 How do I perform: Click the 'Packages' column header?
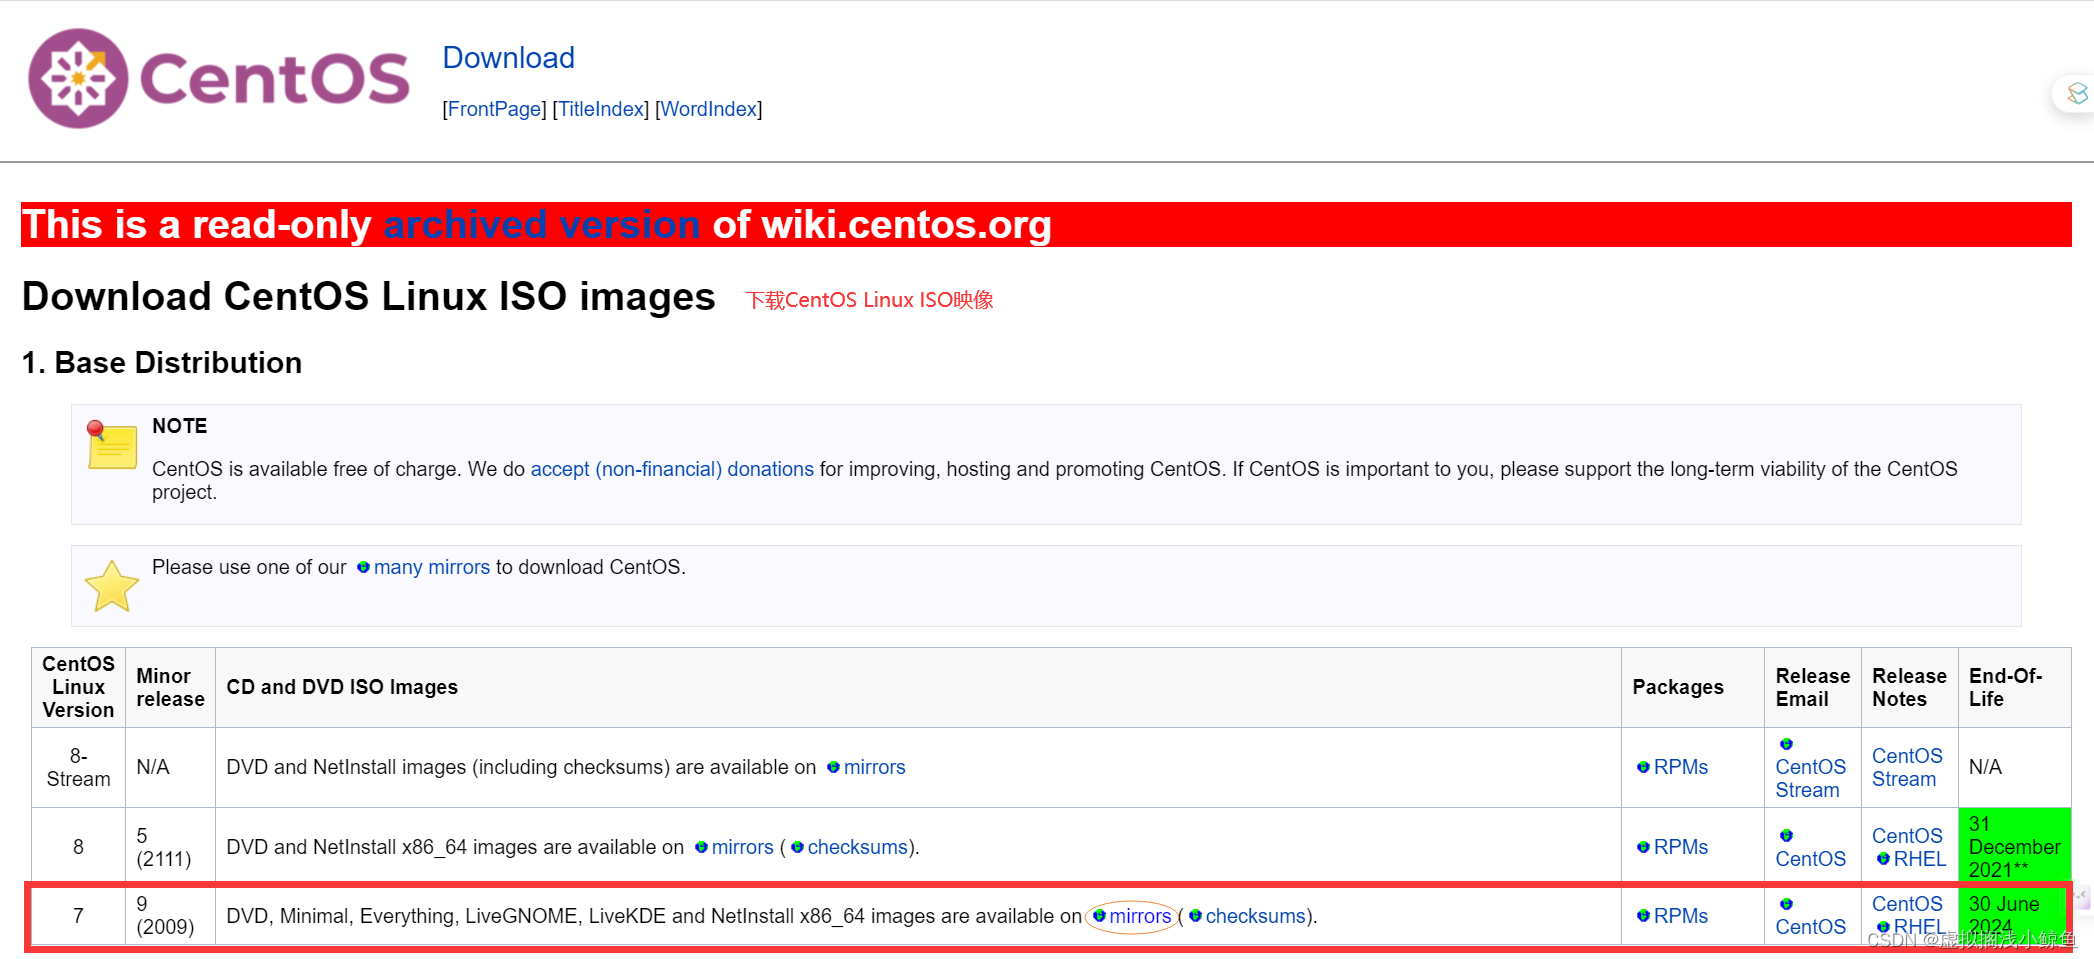coord(1692,687)
